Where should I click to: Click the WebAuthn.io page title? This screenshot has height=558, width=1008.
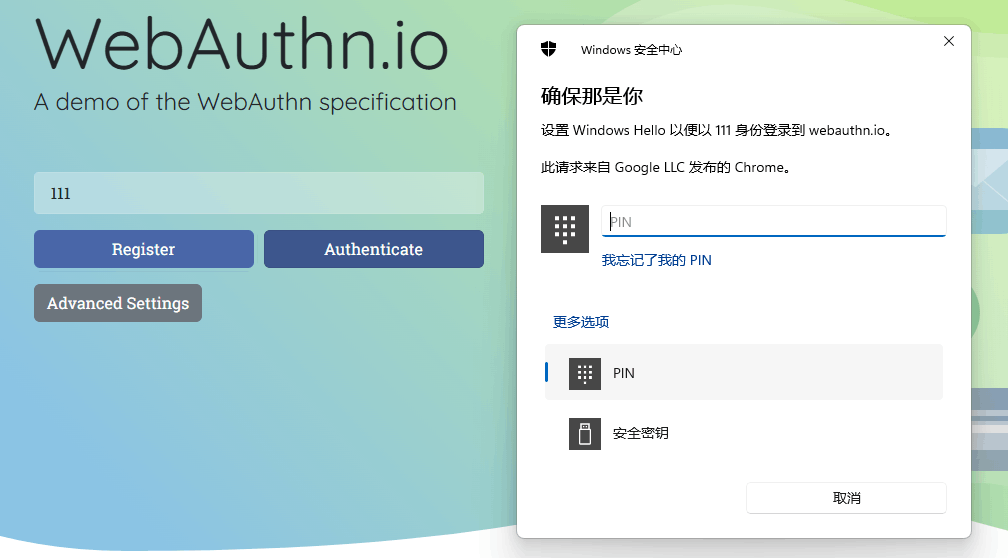(x=242, y=44)
